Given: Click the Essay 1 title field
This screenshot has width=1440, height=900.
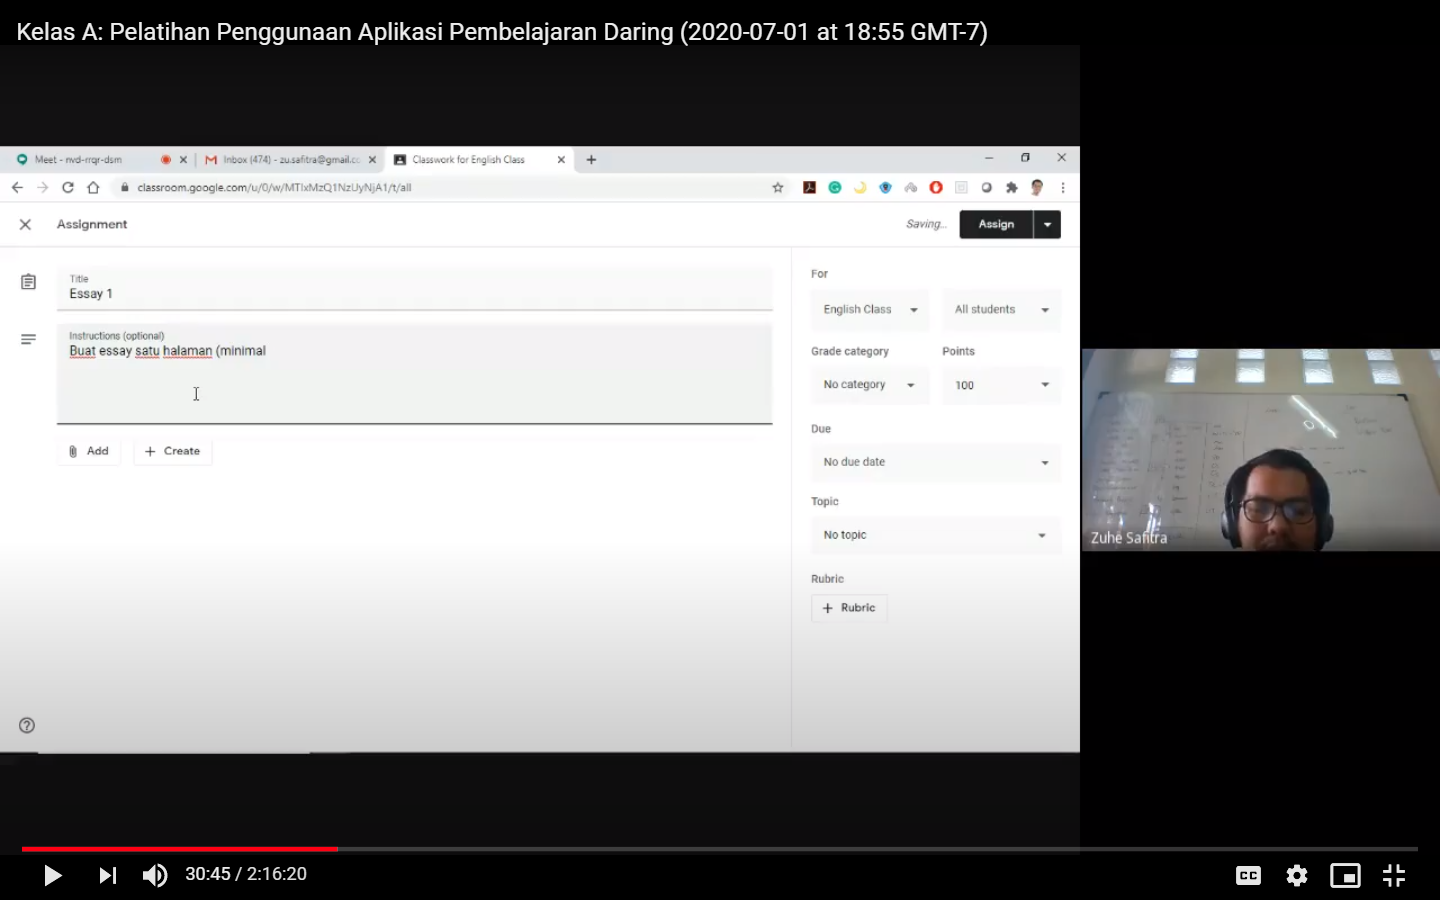Looking at the screenshot, I should pos(414,294).
